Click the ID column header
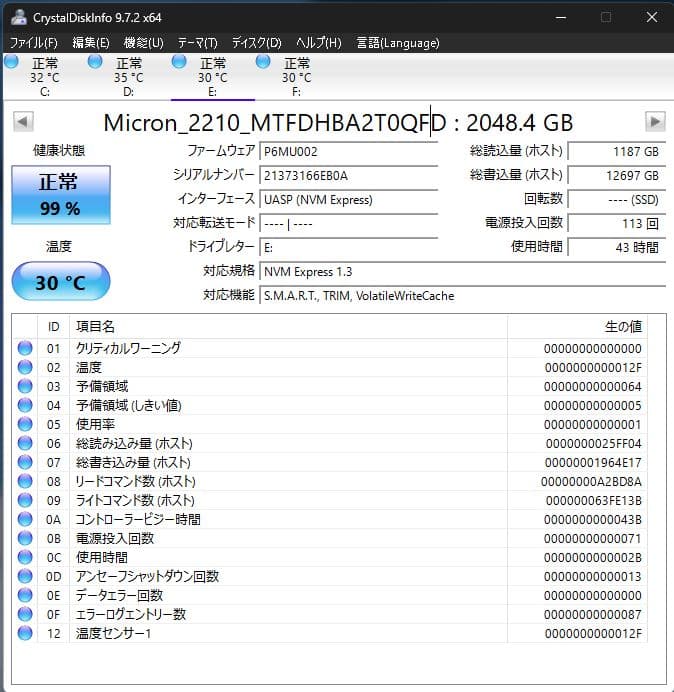The image size is (674, 692). 53,327
